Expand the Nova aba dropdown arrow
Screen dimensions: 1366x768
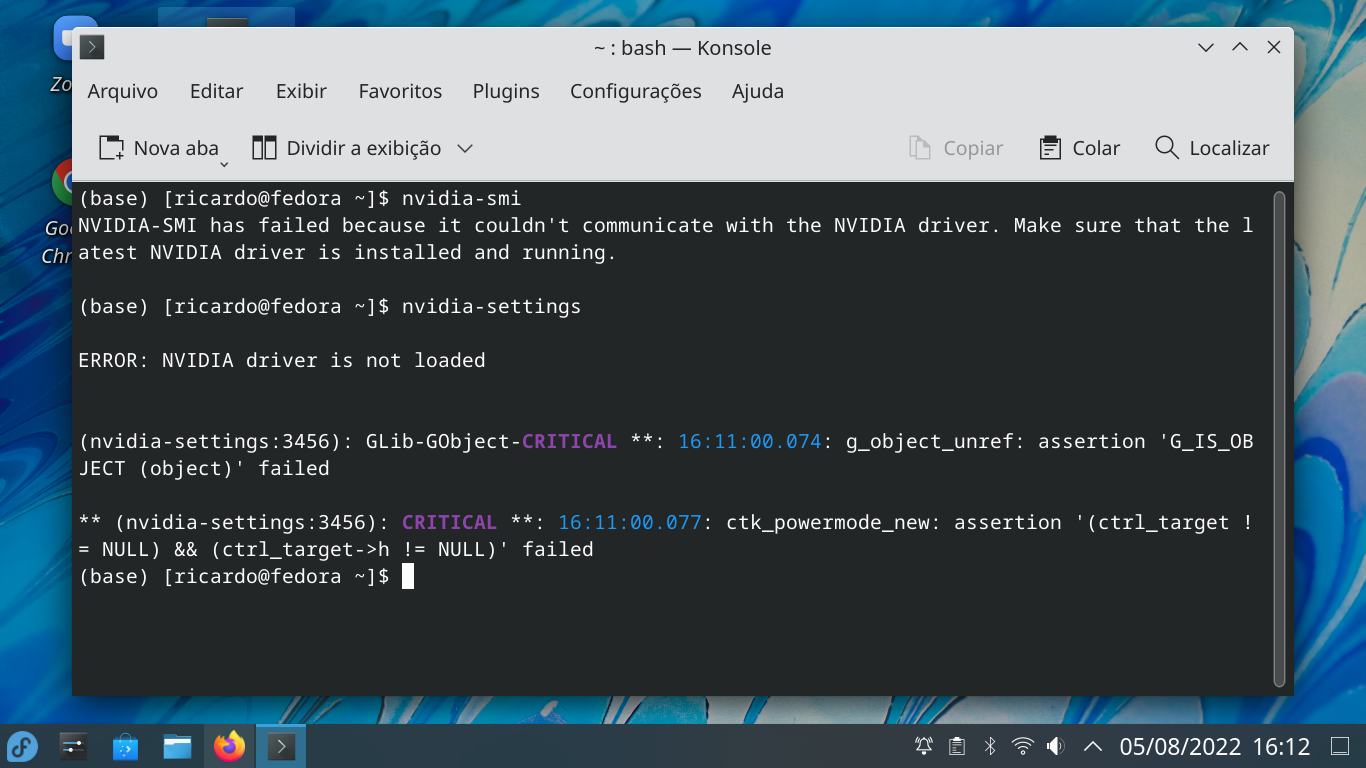tap(224, 163)
